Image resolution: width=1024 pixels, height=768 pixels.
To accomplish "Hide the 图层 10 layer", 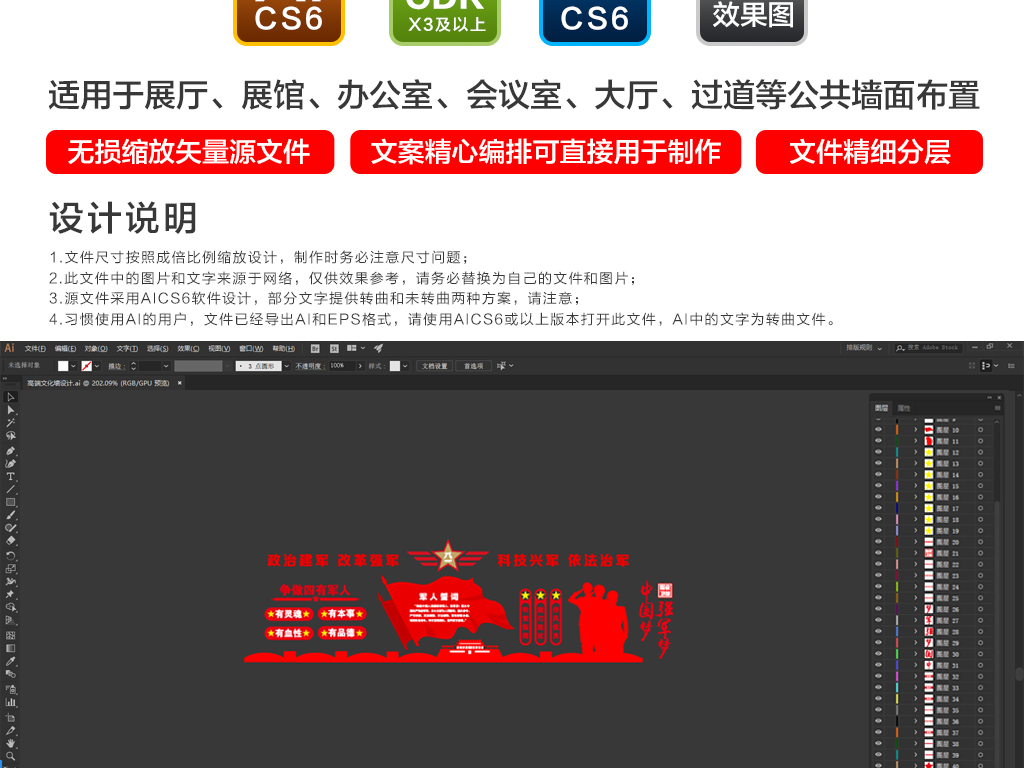I will 878,431.
